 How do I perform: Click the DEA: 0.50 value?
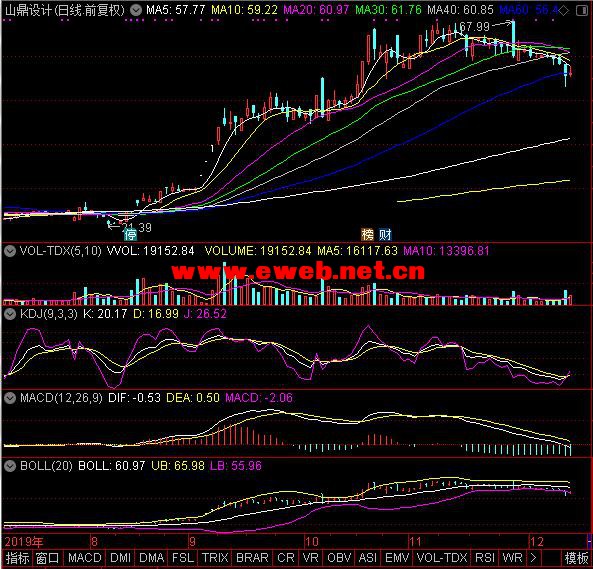coord(193,398)
